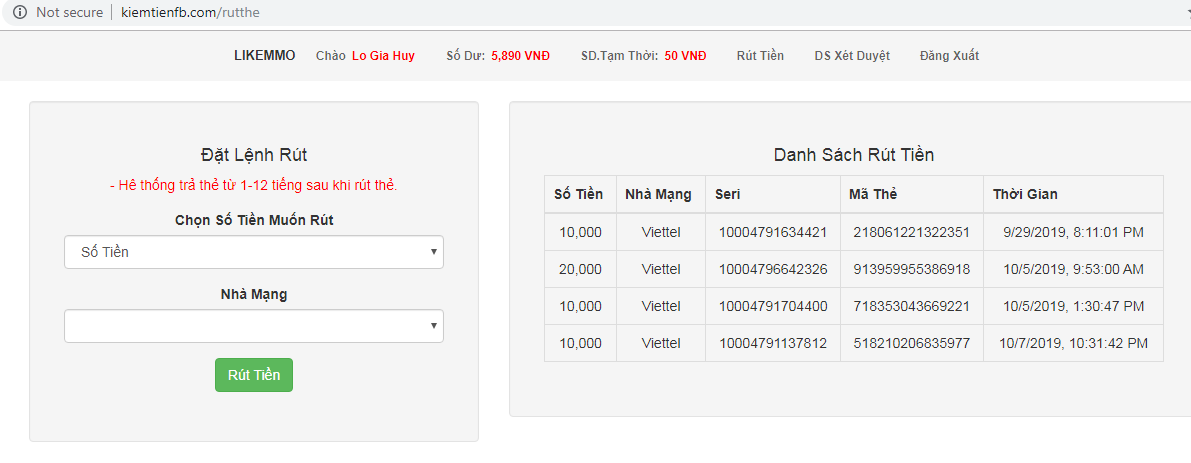Select the Số Tiền column header
This screenshot has height=463, width=1191.
579,194
